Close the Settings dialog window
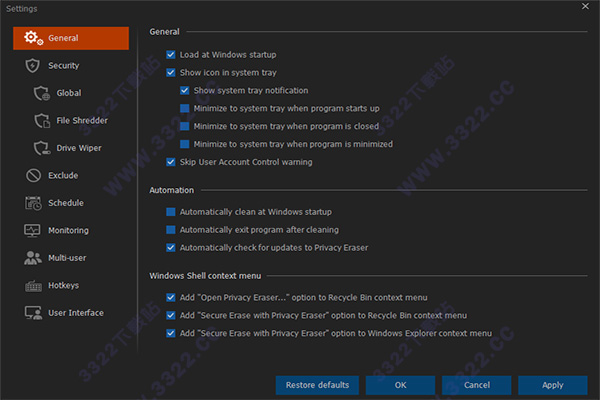The height and width of the screenshot is (400, 600). [585, 7]
